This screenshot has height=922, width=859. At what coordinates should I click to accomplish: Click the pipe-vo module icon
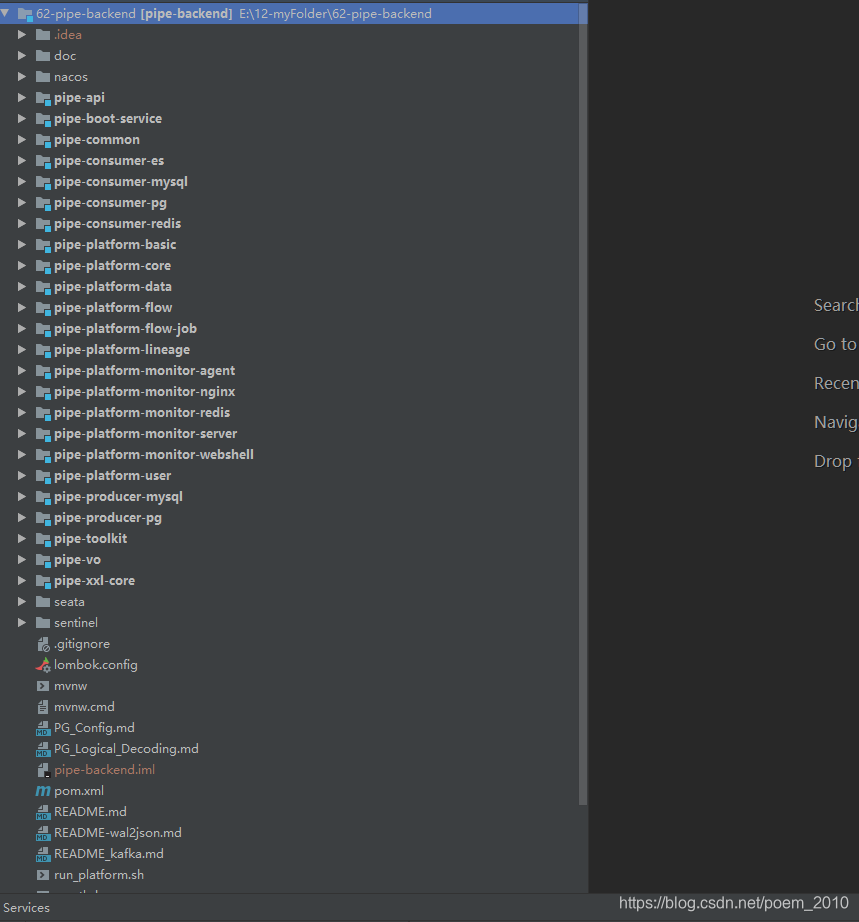pos(43,560)
